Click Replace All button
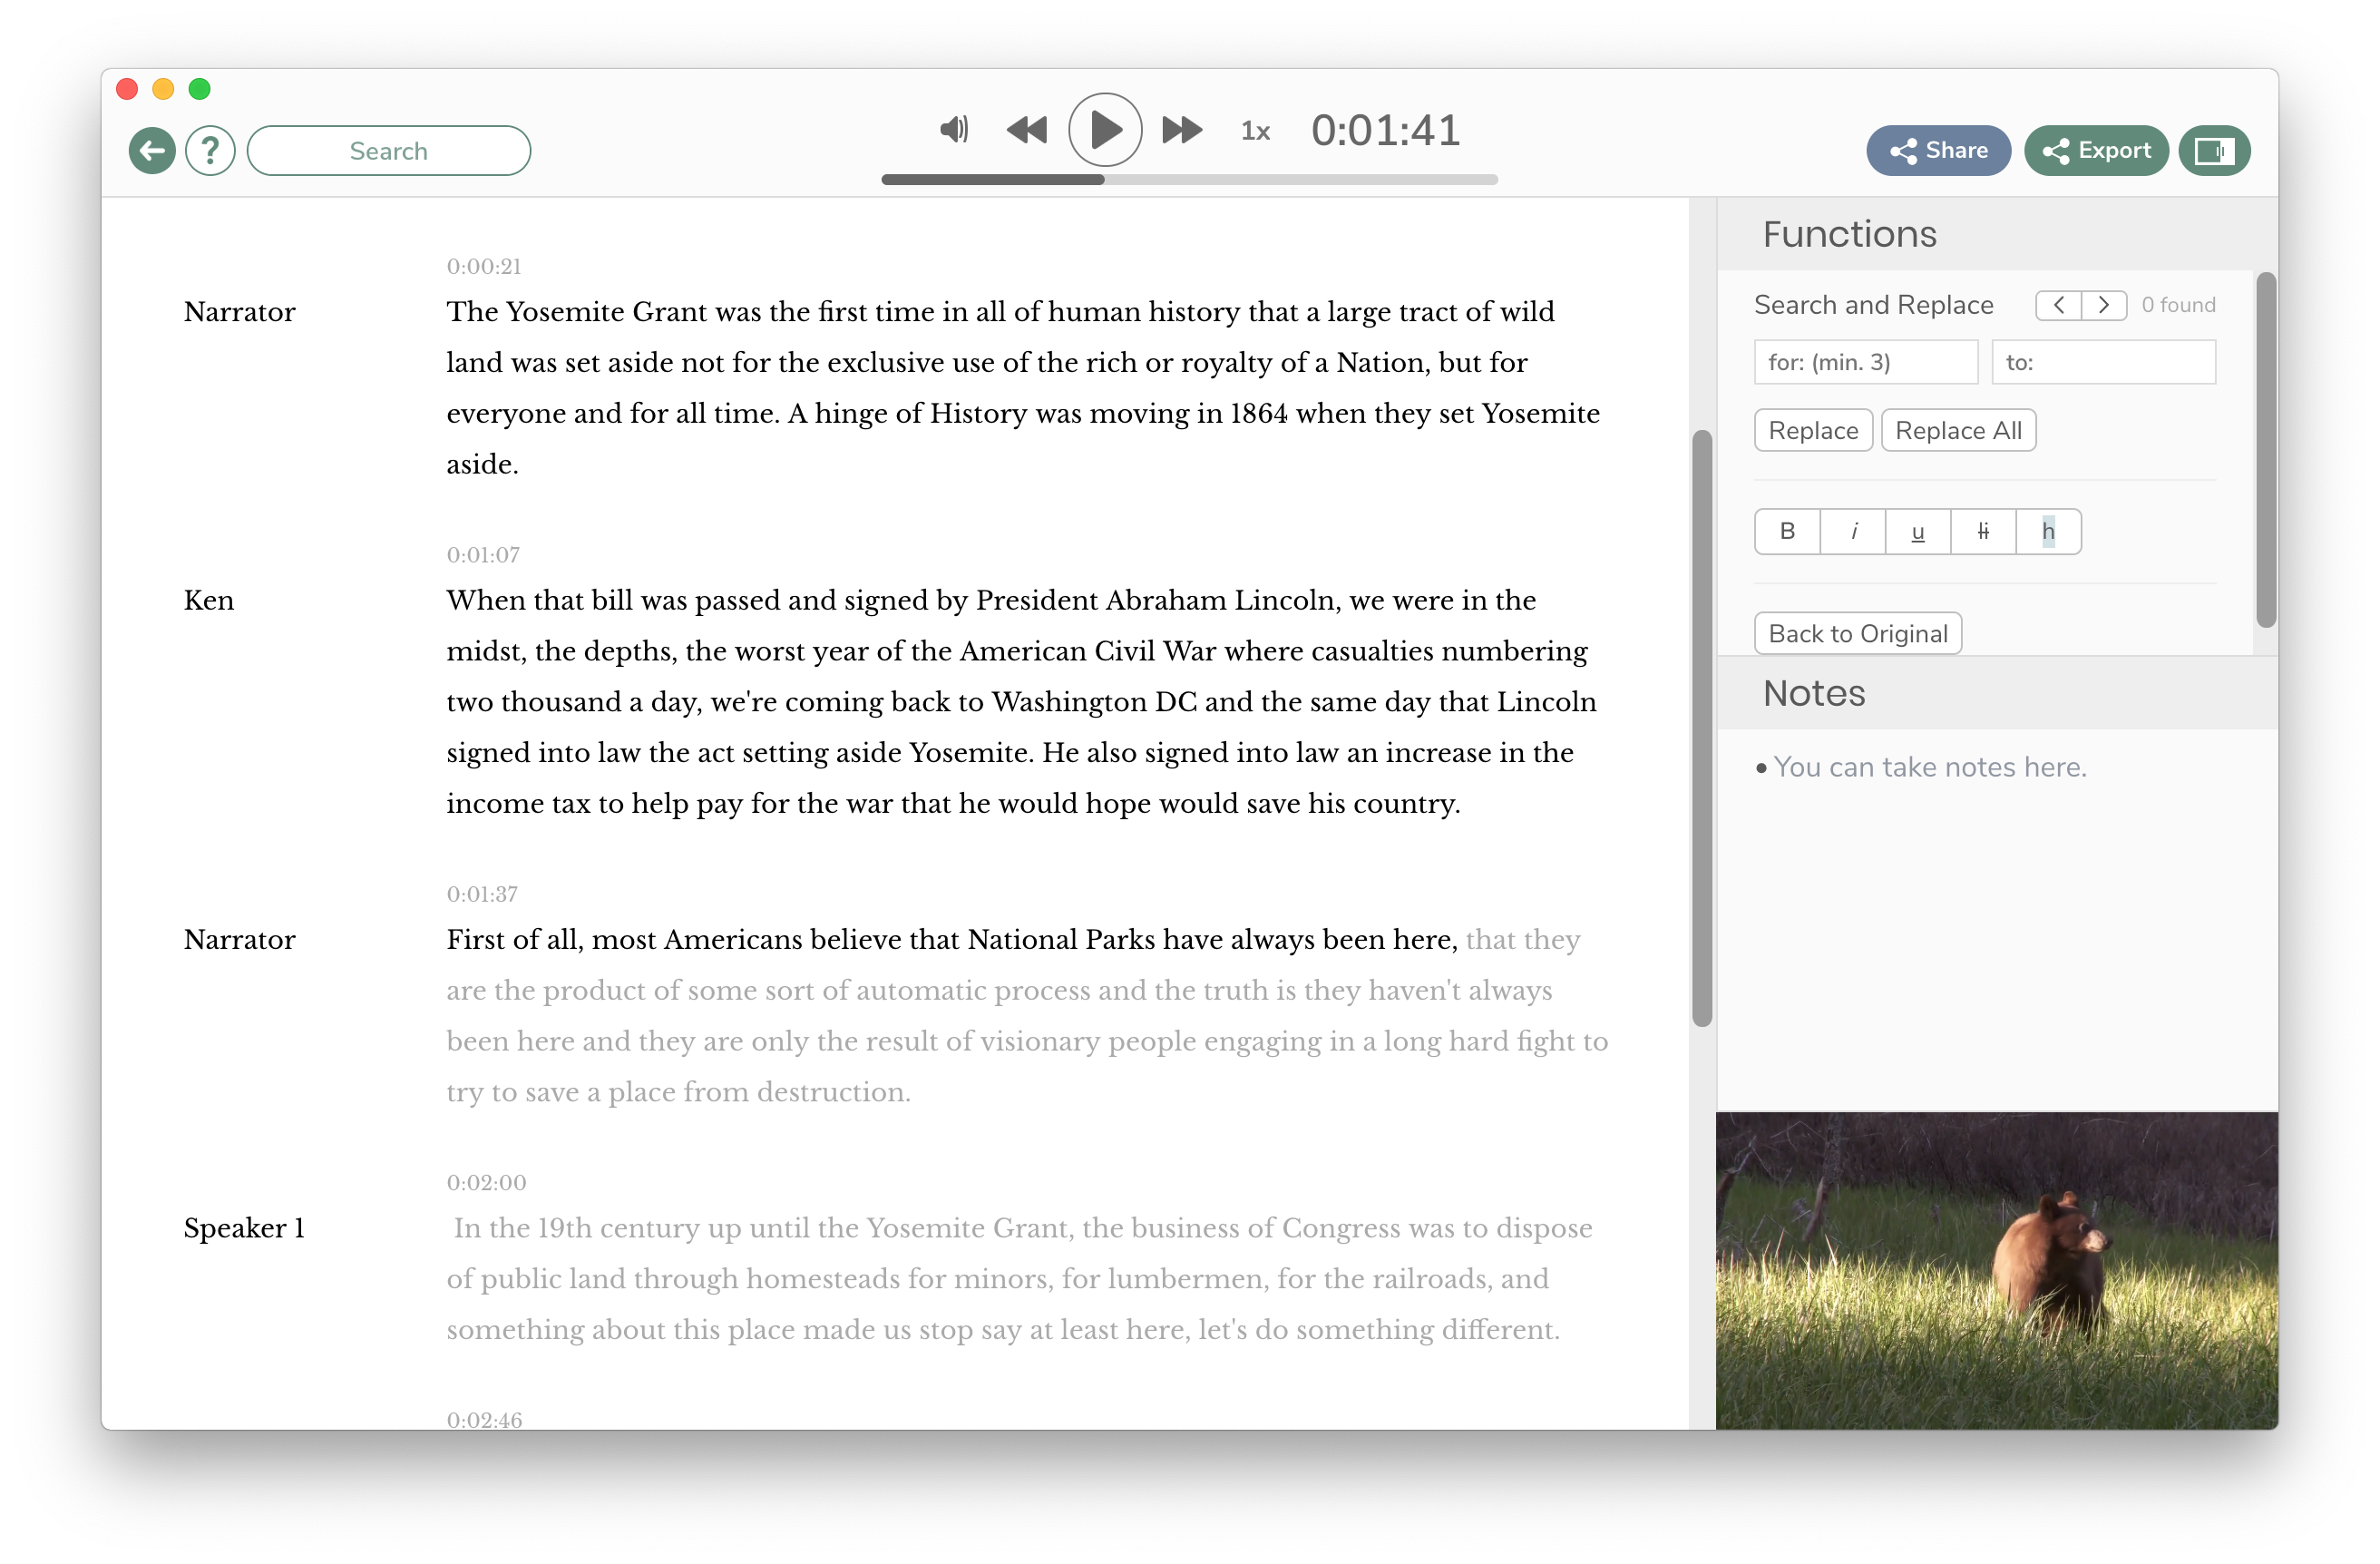 tap(1958, 431)
